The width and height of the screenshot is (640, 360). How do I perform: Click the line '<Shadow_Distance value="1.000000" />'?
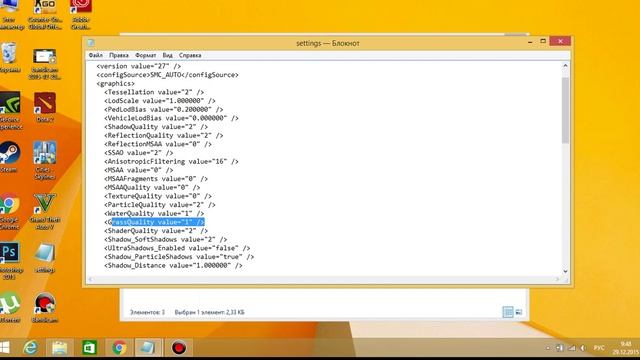coord(173,266)
